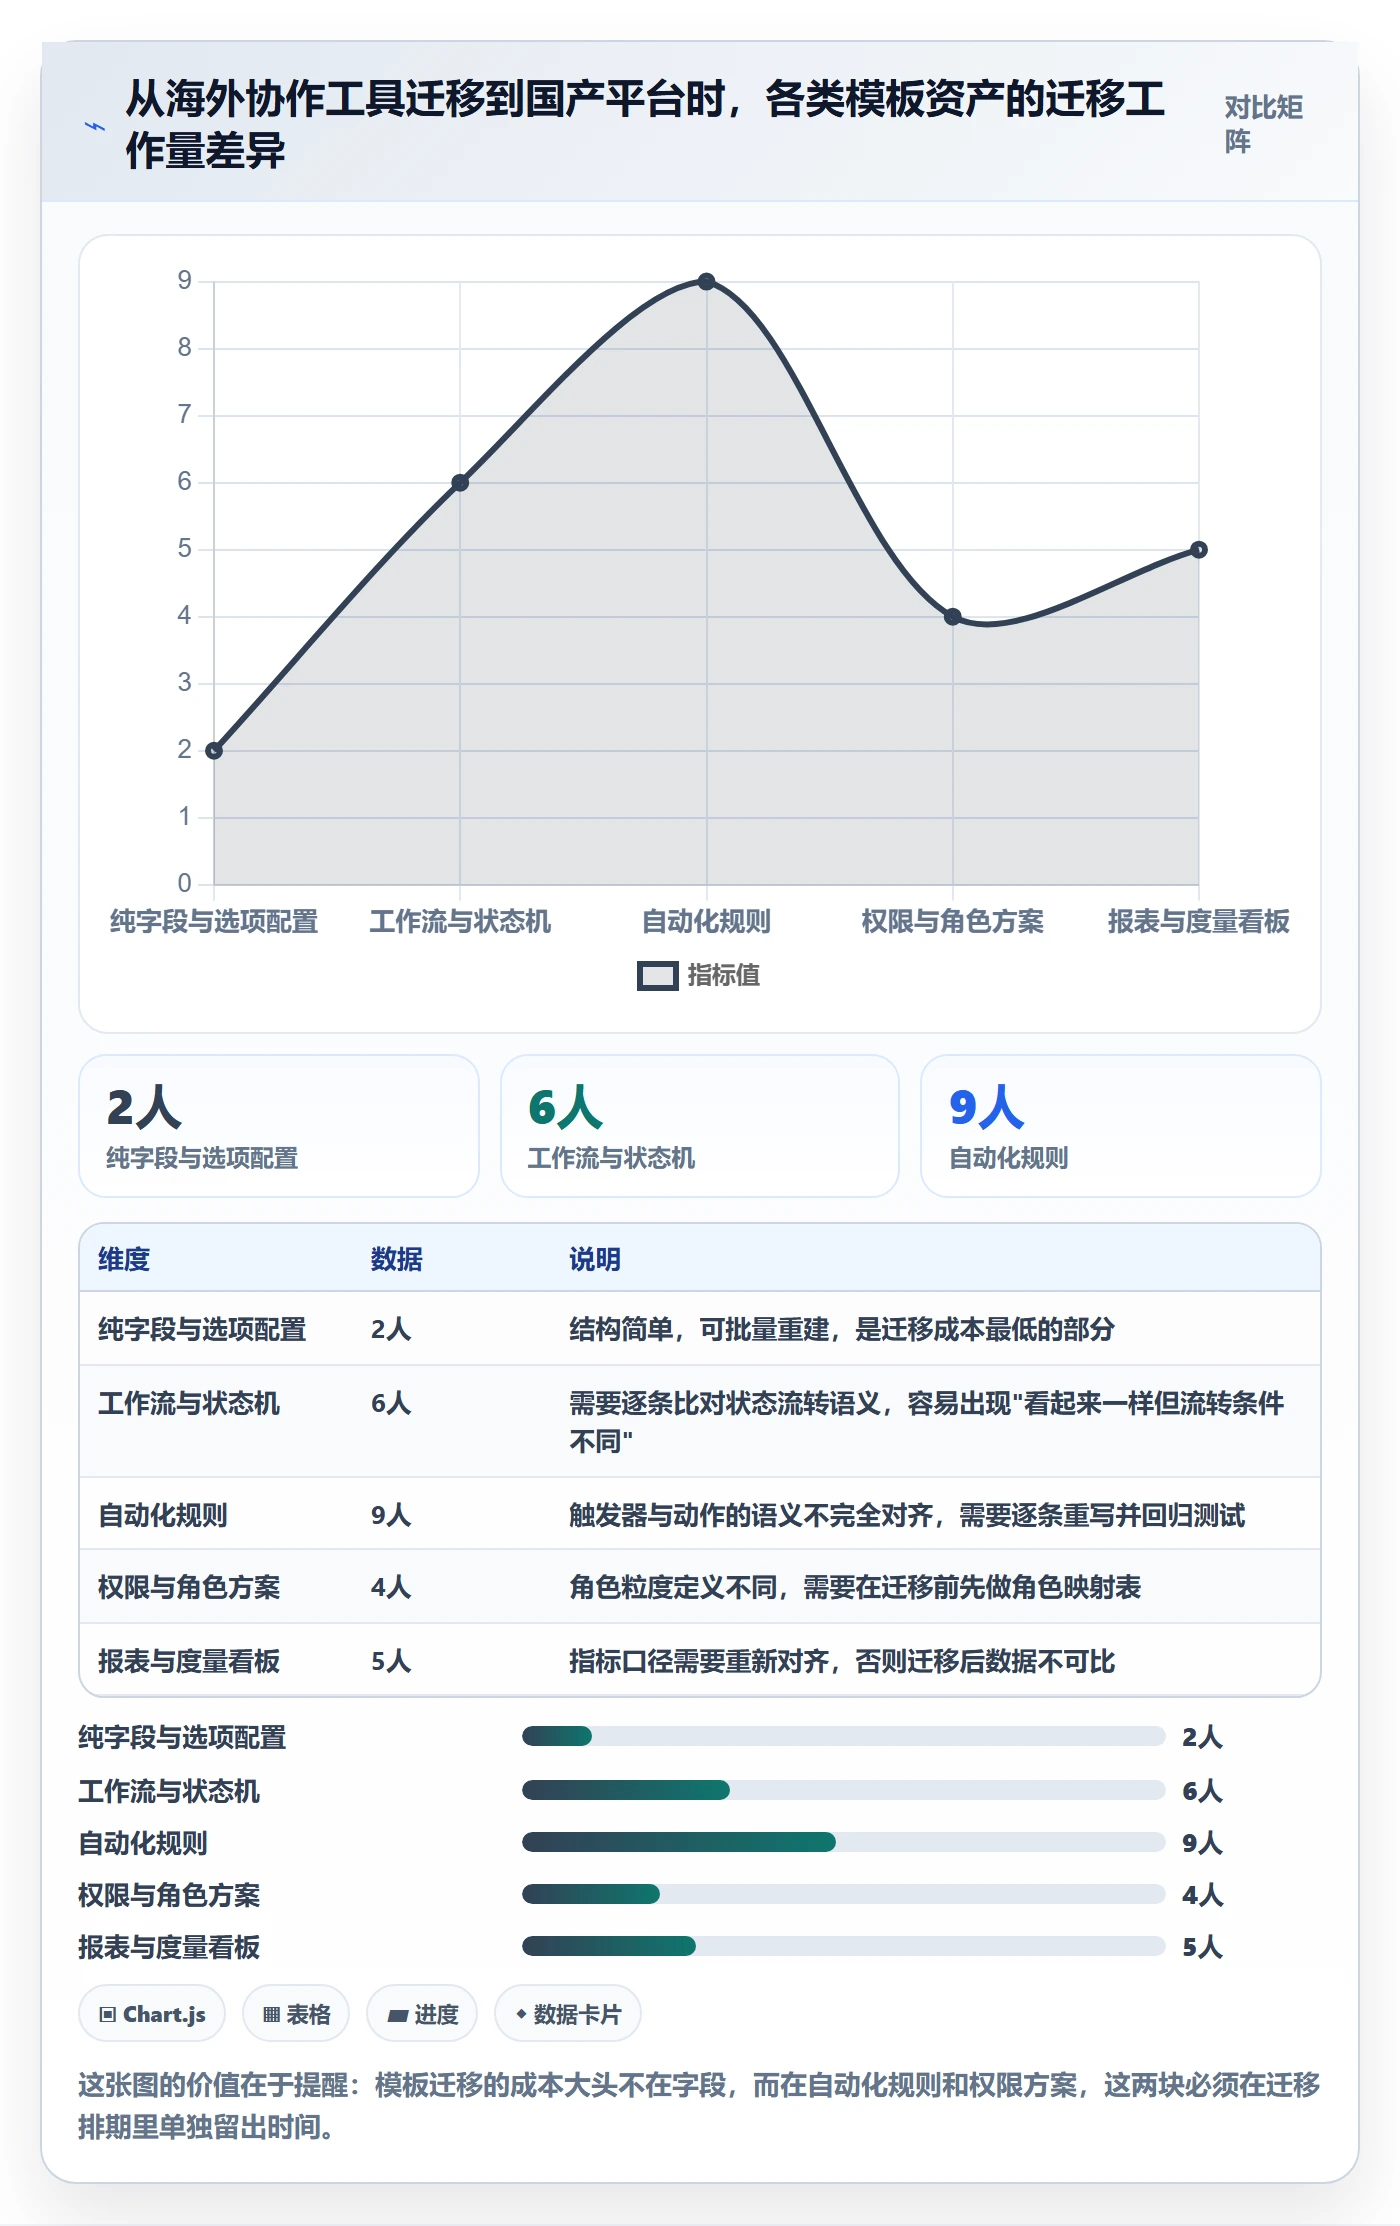Click the x-axis label 报表与度量看板 under the chart
The height and width of the screenshot is (2226, 1400).
[x=1199, y=921]
